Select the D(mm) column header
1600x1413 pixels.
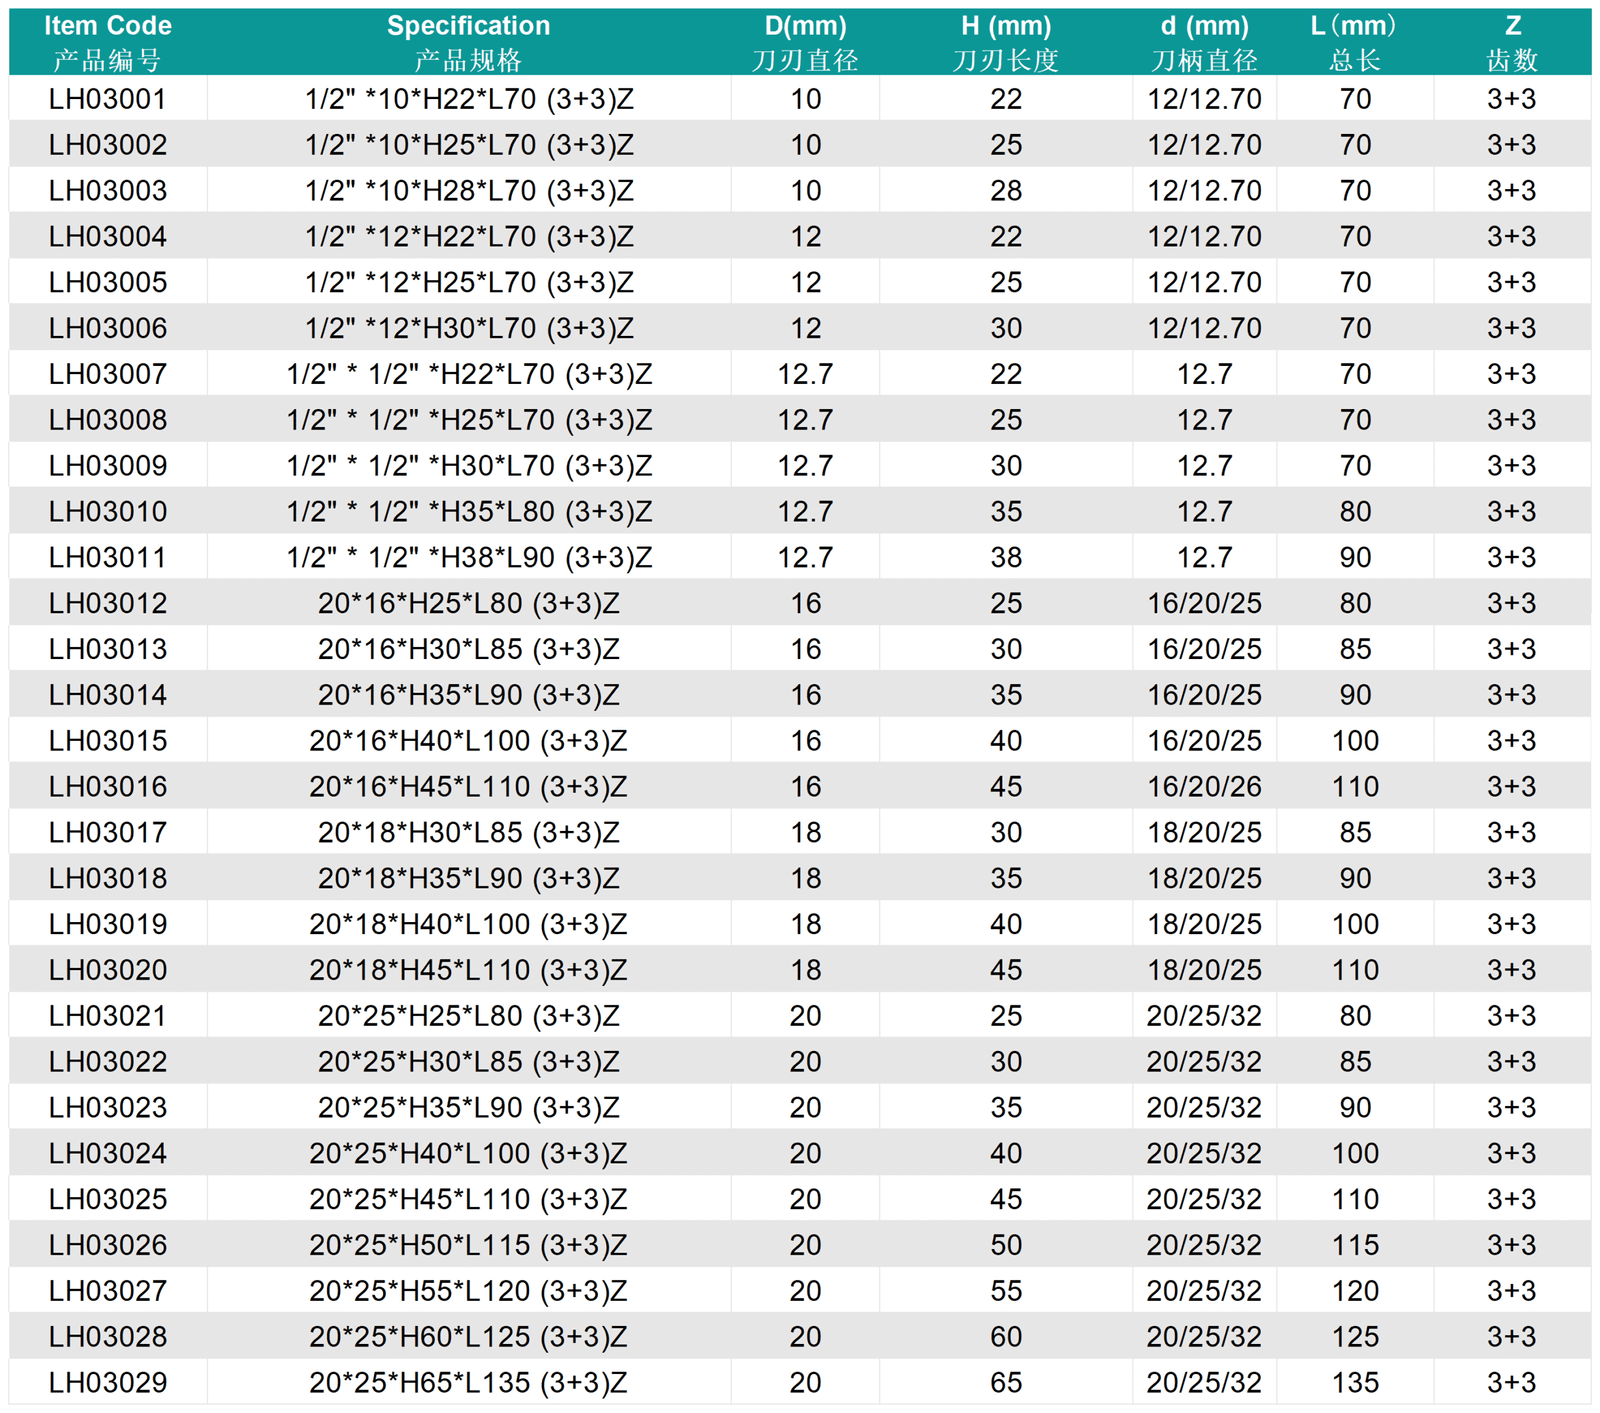805,42
